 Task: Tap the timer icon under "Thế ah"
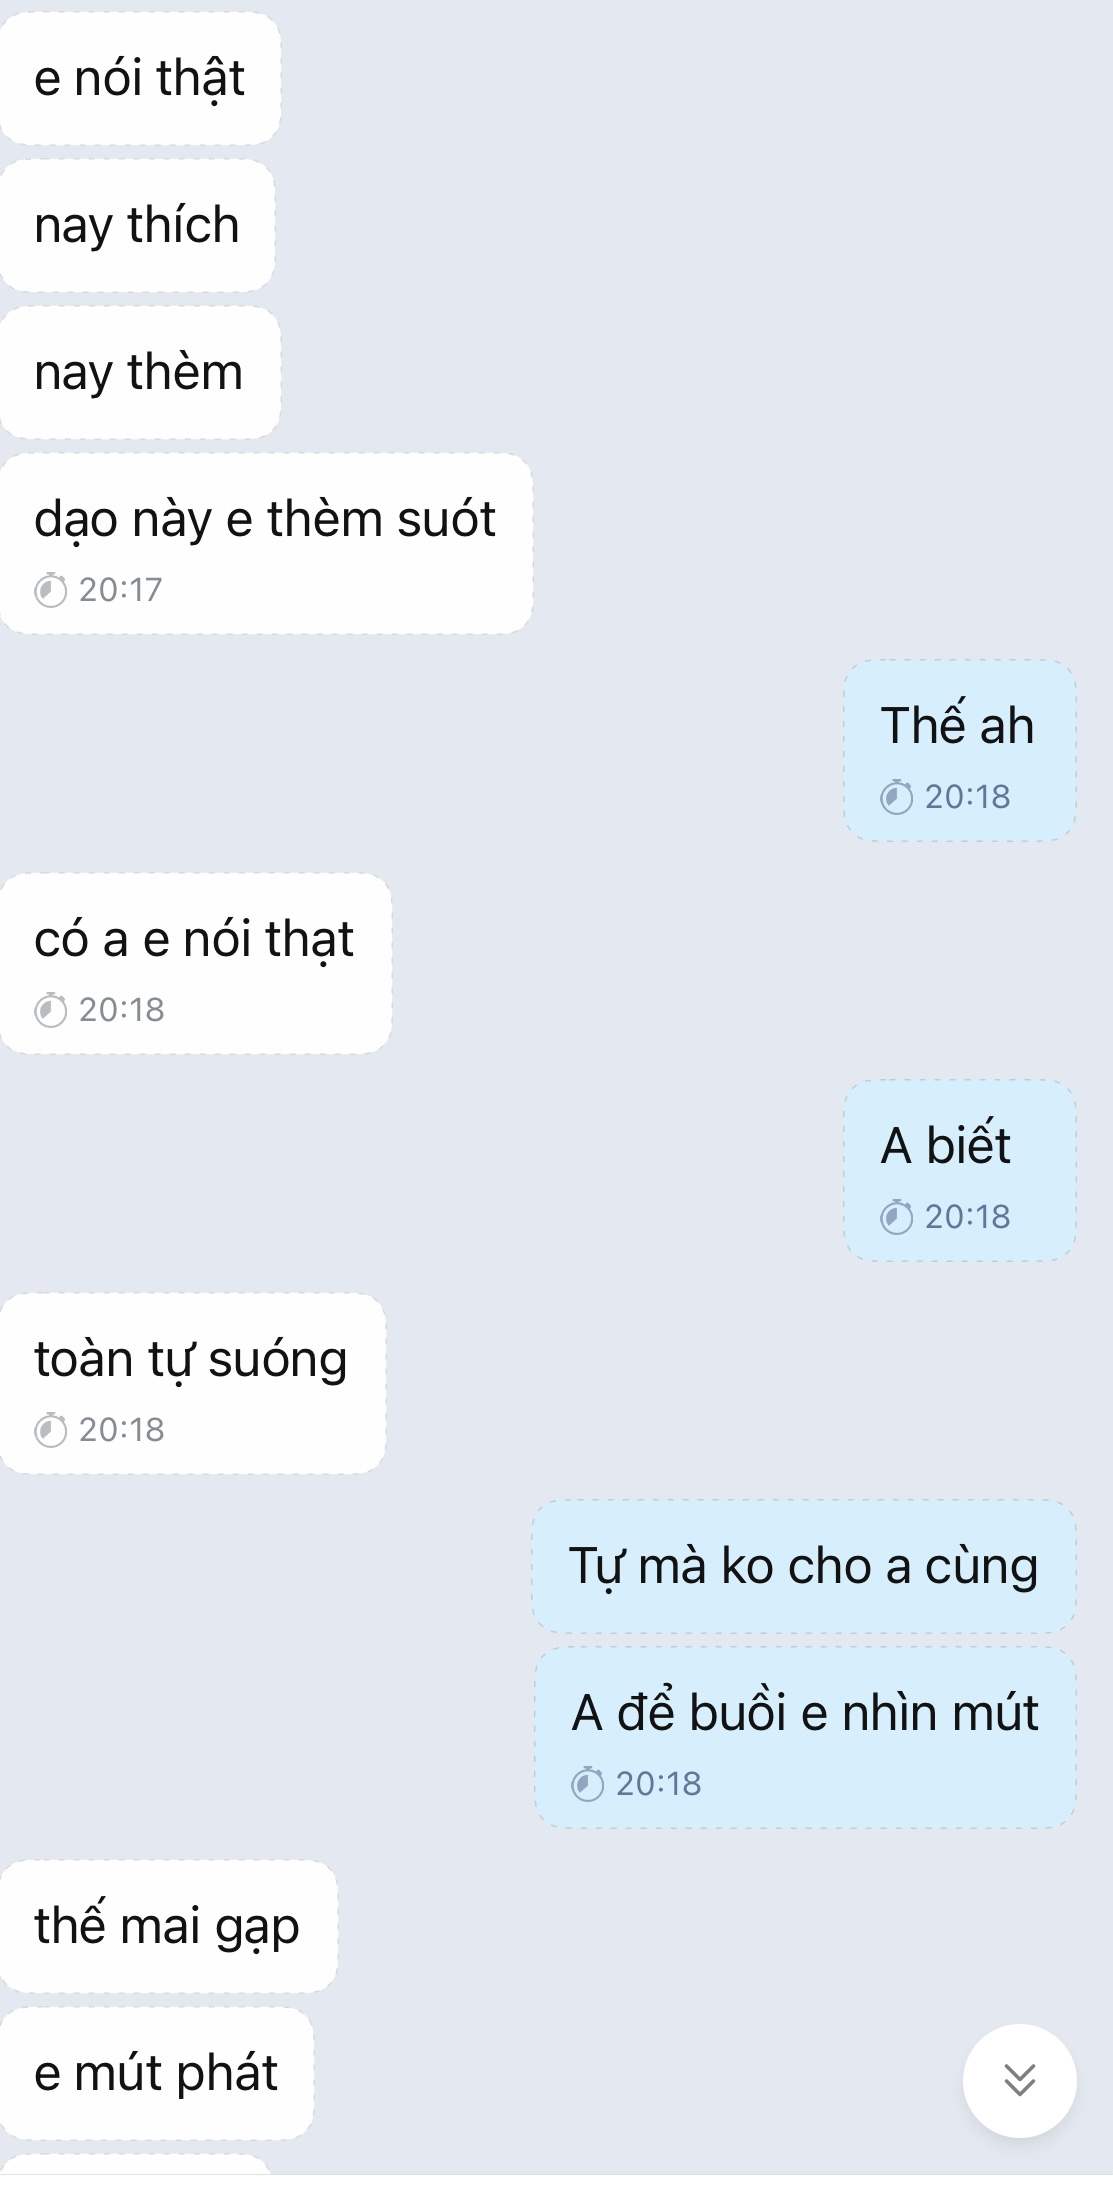tap(896, 797)
